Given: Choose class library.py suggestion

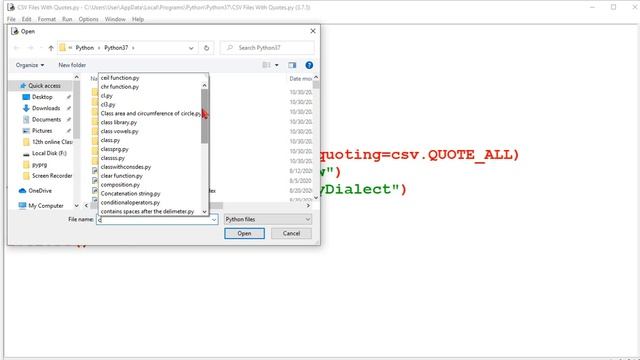Looking at the screenshot, I should 118,122.
